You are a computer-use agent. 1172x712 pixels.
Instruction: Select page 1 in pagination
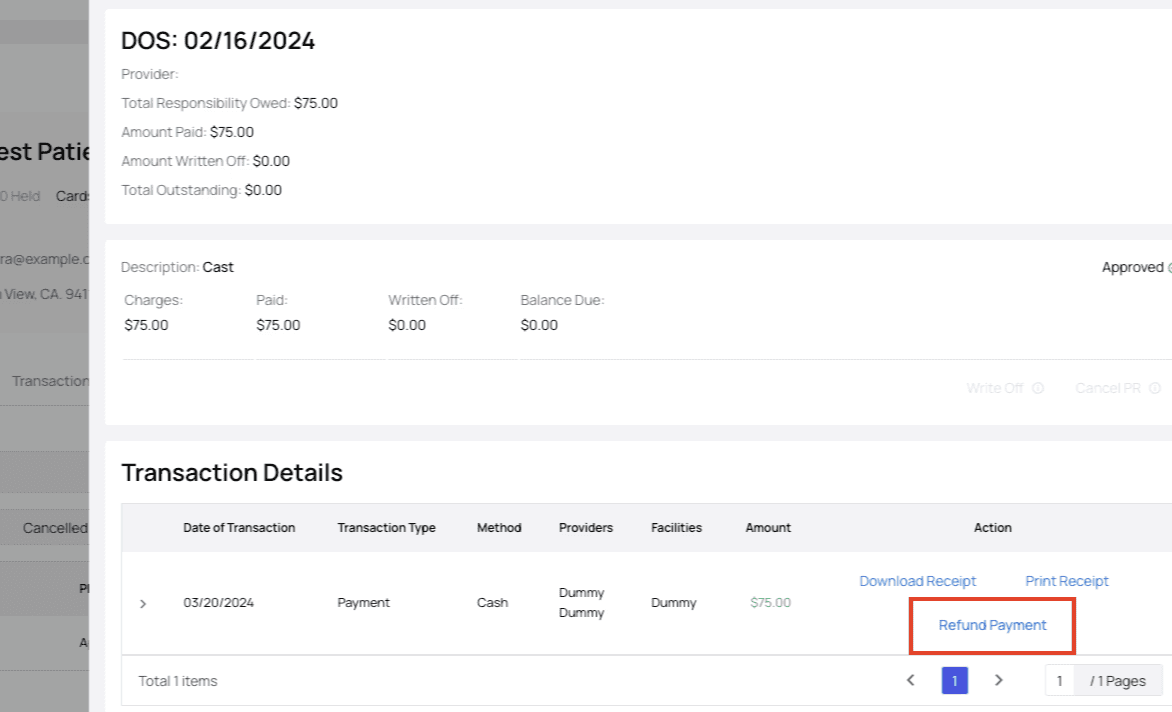954,681
